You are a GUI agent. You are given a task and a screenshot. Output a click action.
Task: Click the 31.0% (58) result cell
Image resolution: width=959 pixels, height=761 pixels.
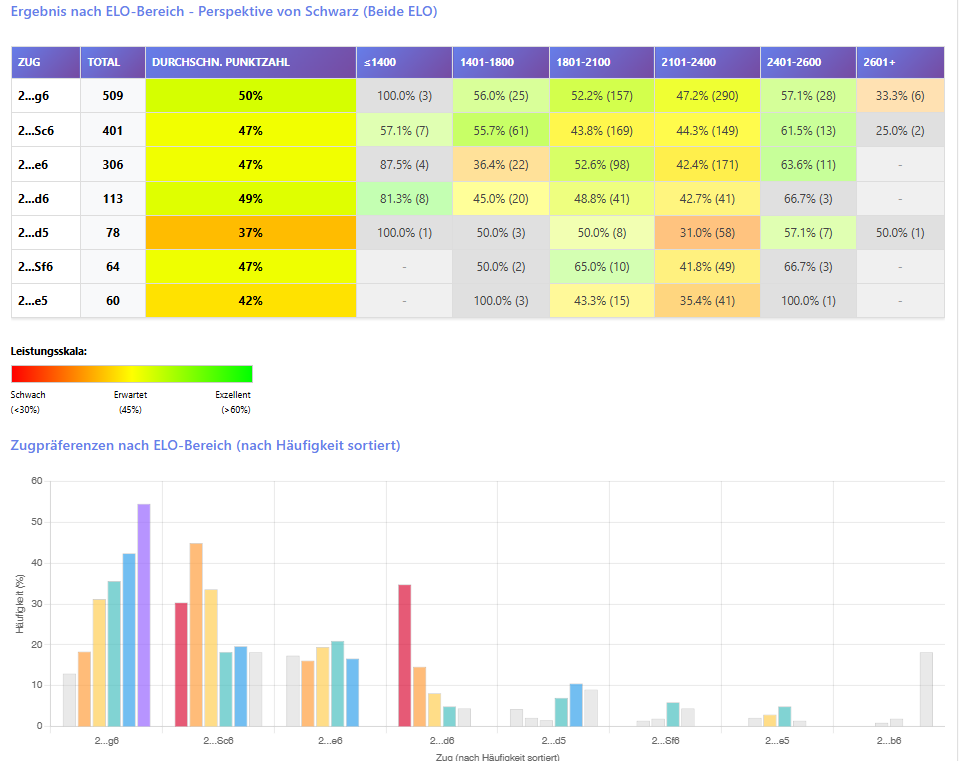(x=705, y=233)
